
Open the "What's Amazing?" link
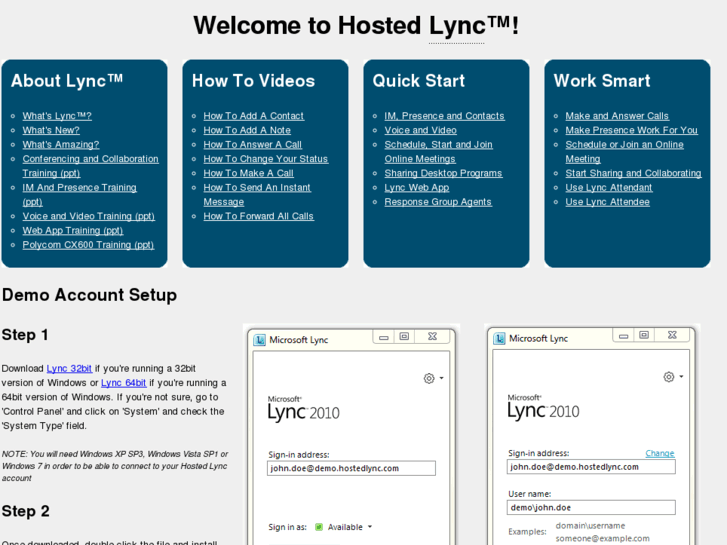tap(61, 145)
